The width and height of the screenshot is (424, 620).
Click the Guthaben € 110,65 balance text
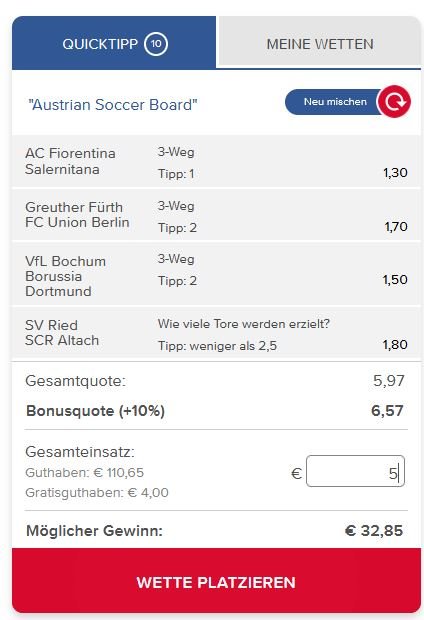point(85,473)
